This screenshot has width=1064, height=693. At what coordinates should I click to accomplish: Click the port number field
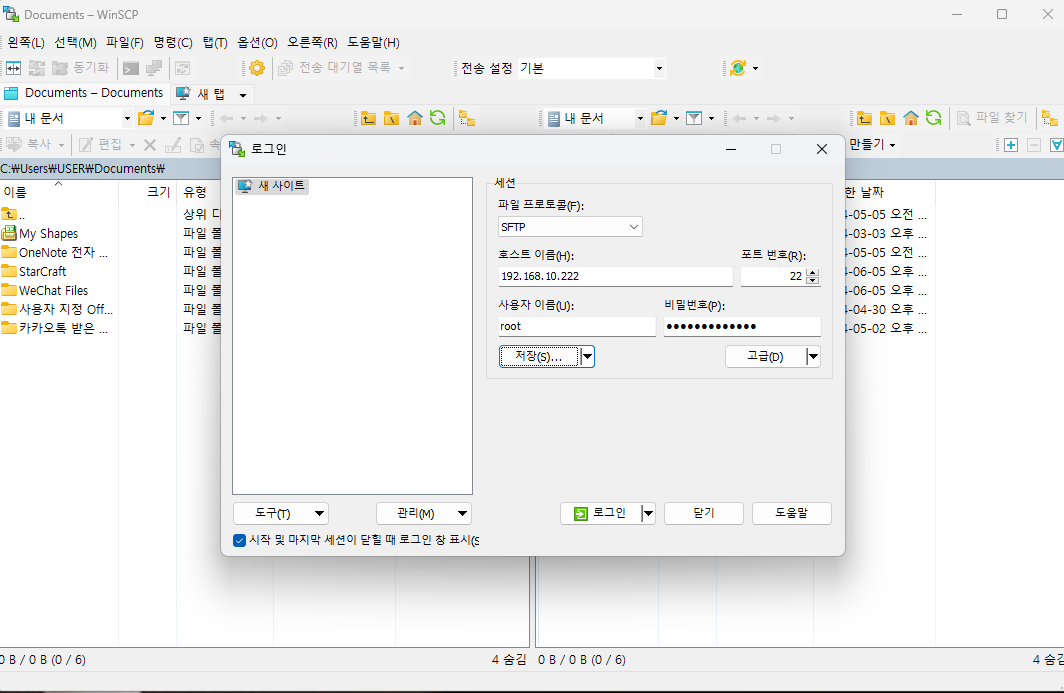pyautogui.click(x=773, y=276)
